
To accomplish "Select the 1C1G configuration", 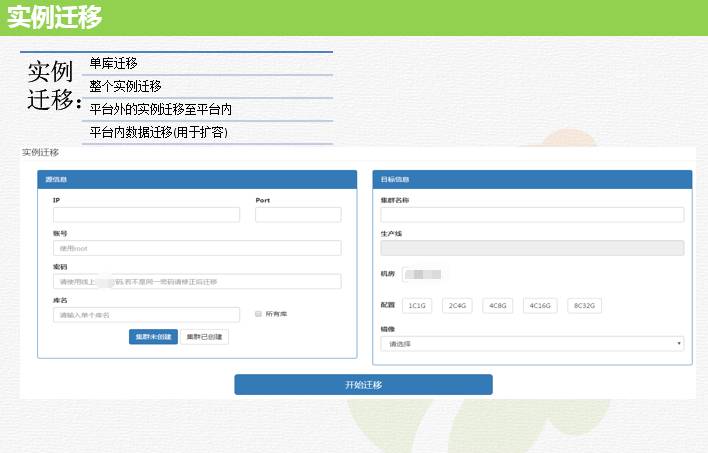I will pos(417,306).
